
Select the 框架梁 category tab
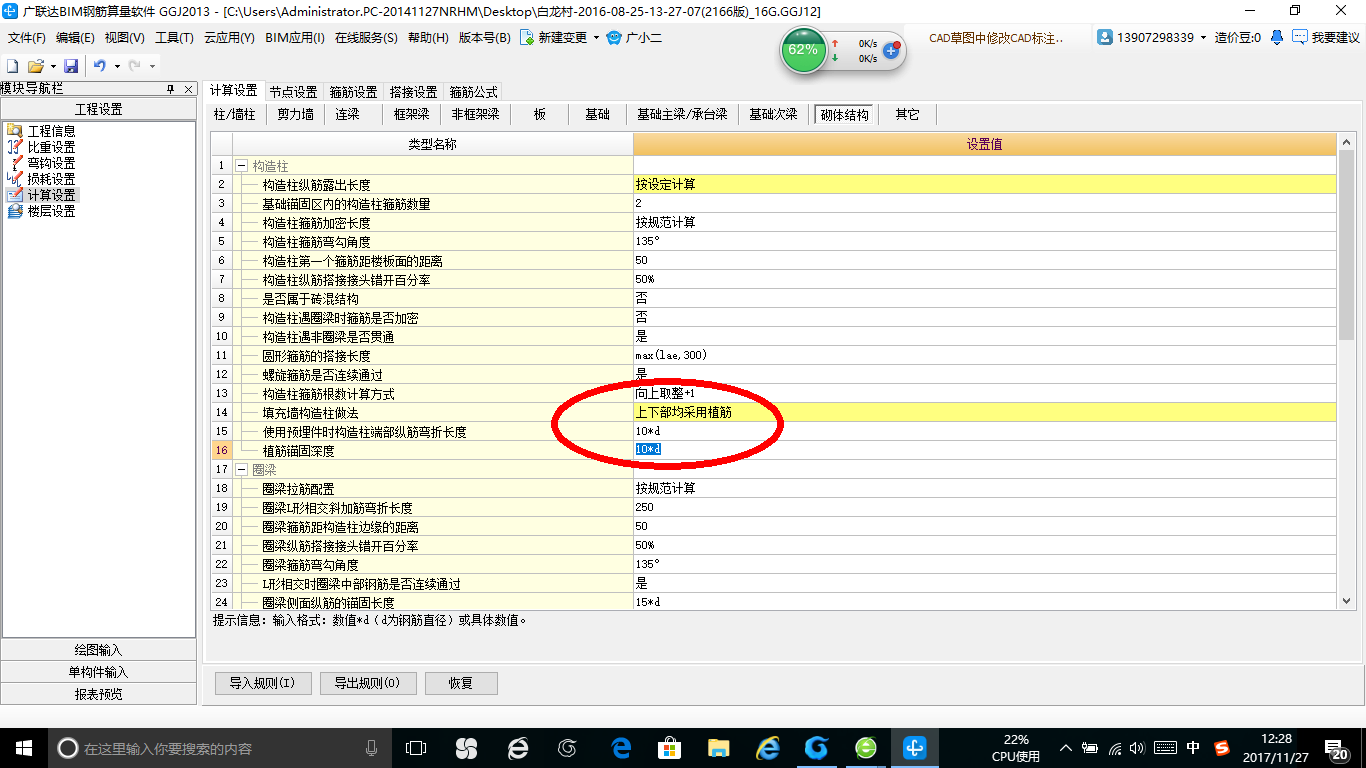pyautogui.click(x=411, y=114)
